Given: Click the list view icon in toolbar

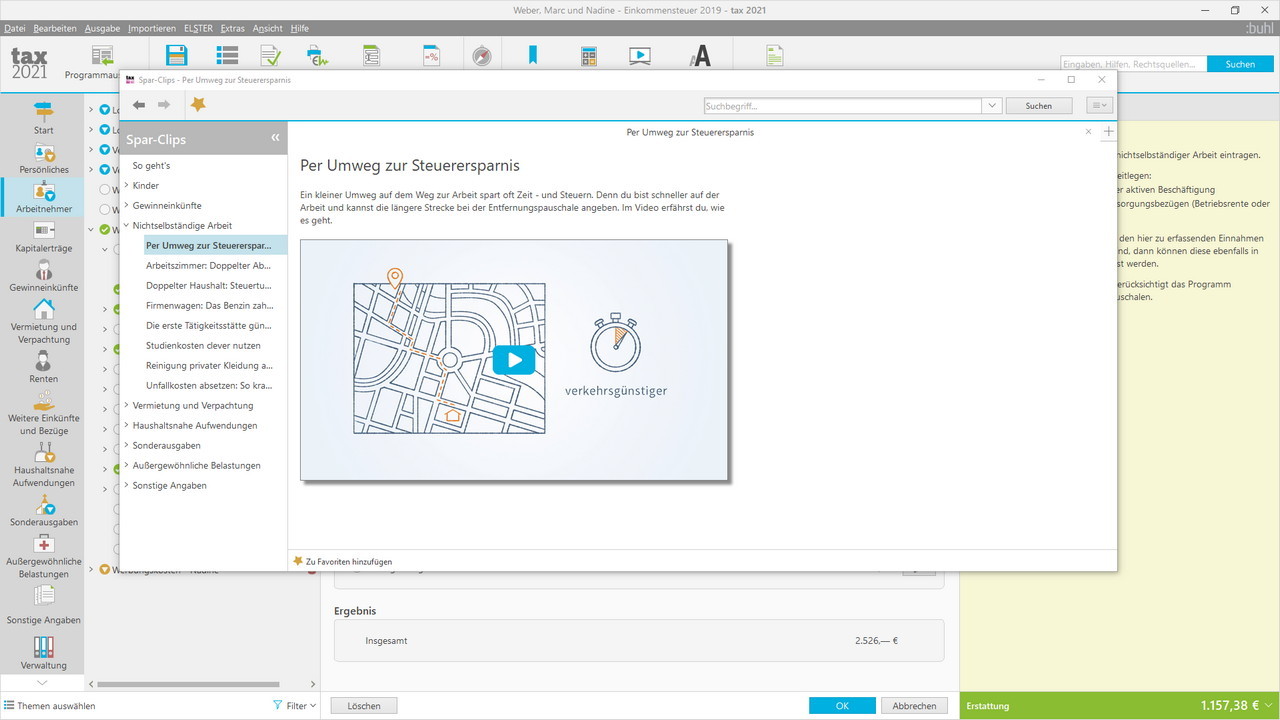Looking at the screenshot, I should point(227,56).
